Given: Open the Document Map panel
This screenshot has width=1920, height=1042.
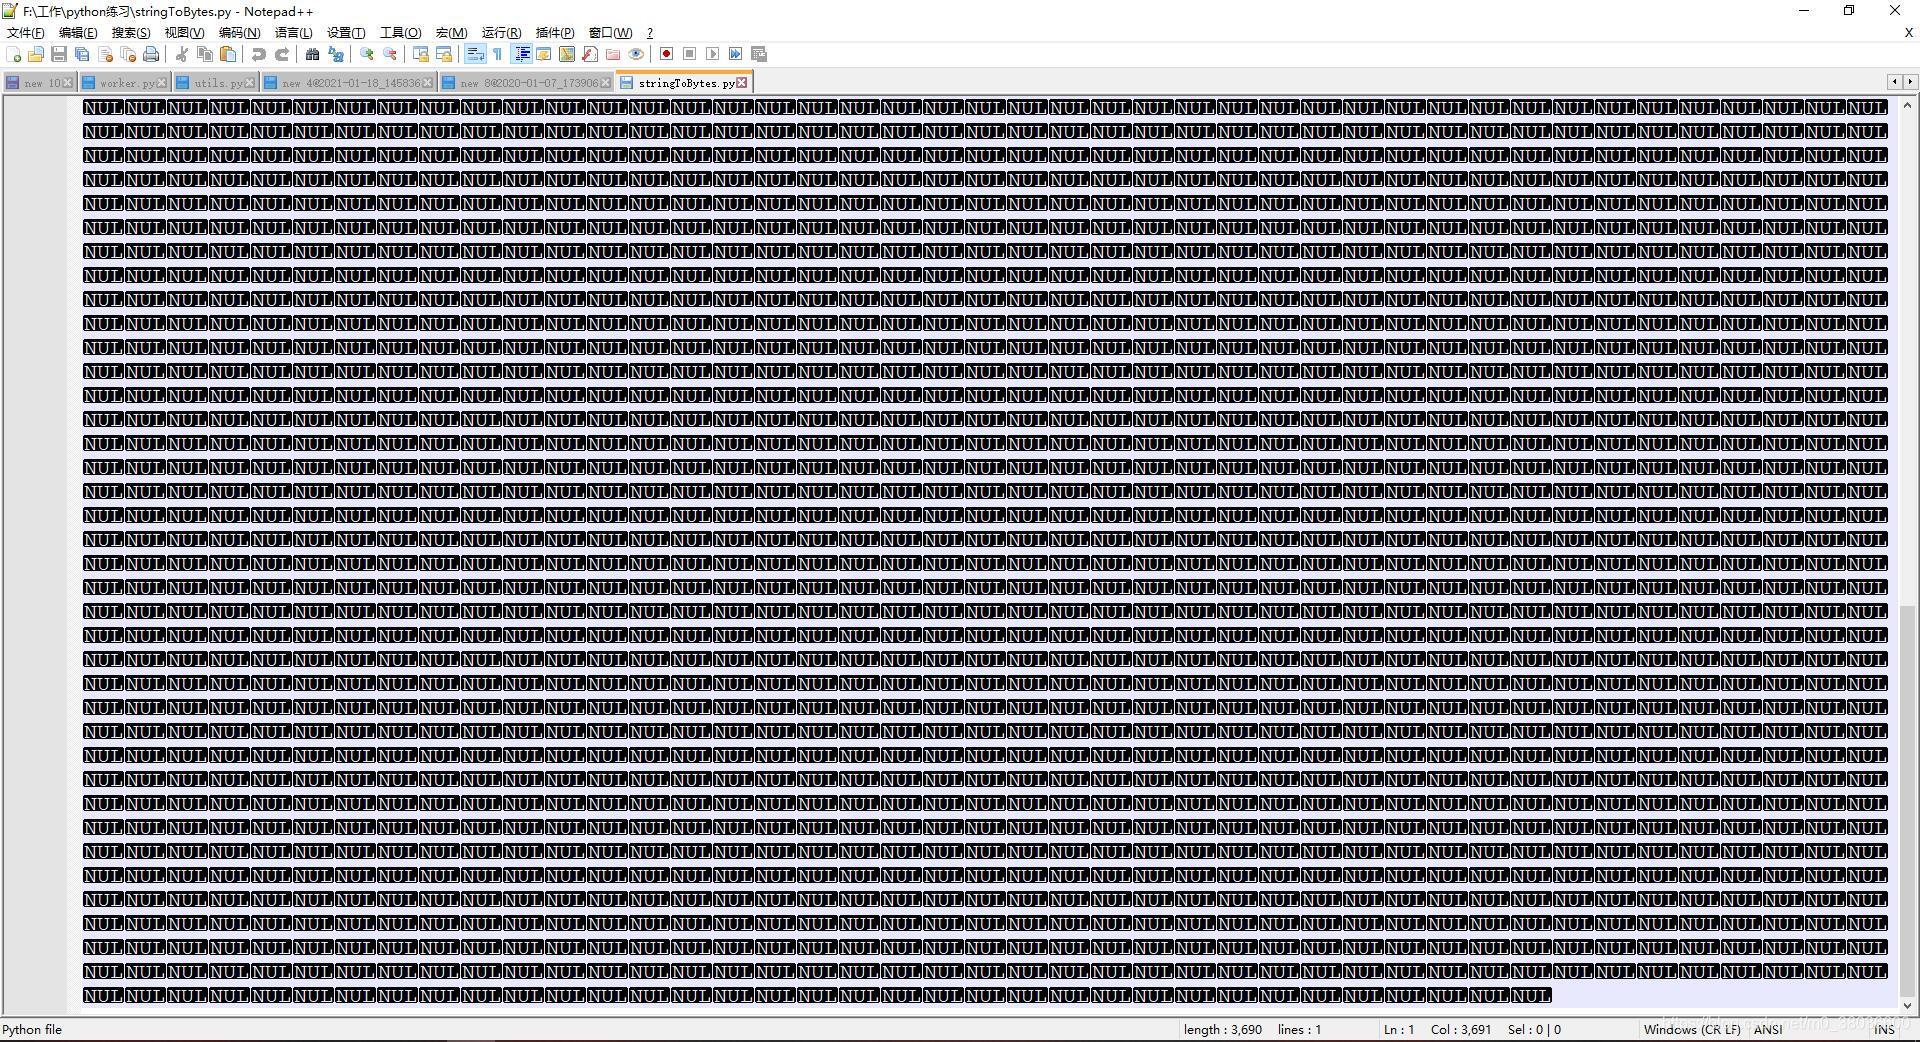Looking at the screenshot, I should (567, 54).
